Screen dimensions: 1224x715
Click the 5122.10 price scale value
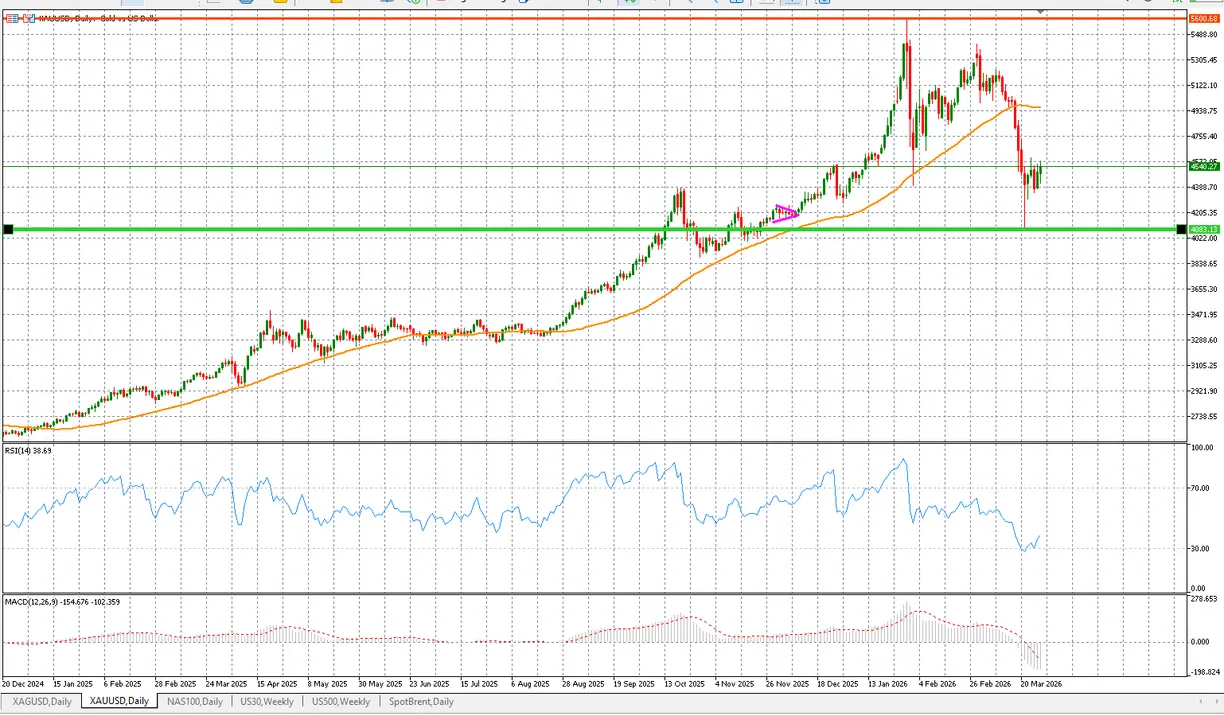click(1203, 85)
